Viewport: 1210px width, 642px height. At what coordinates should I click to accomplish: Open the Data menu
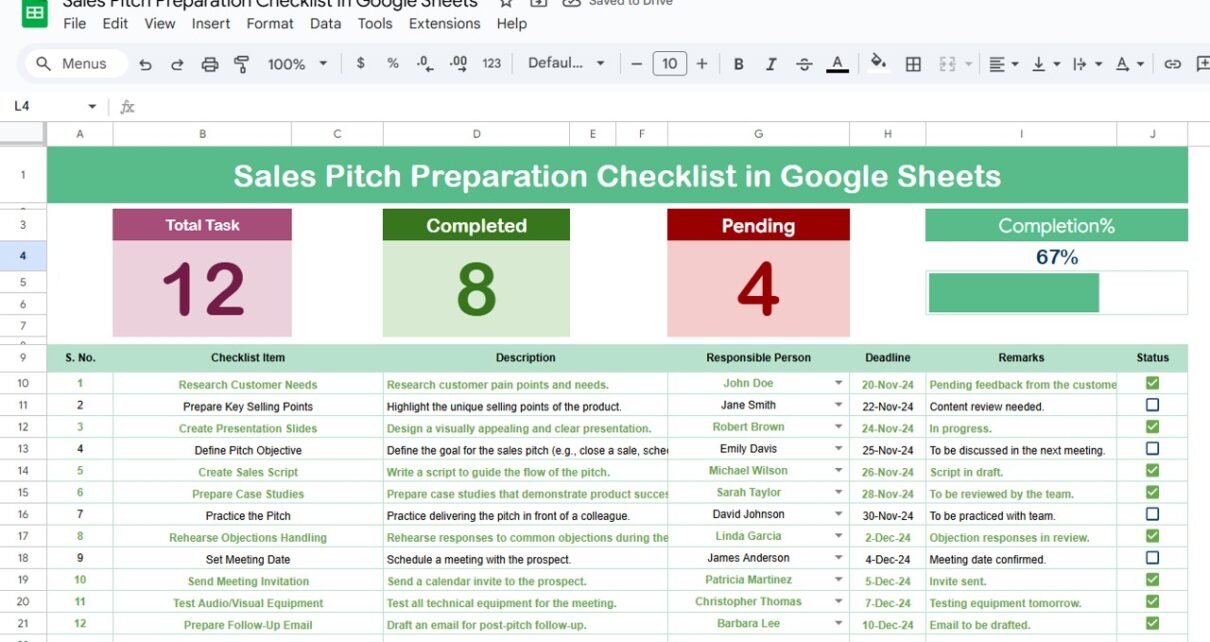pos(325,24)
